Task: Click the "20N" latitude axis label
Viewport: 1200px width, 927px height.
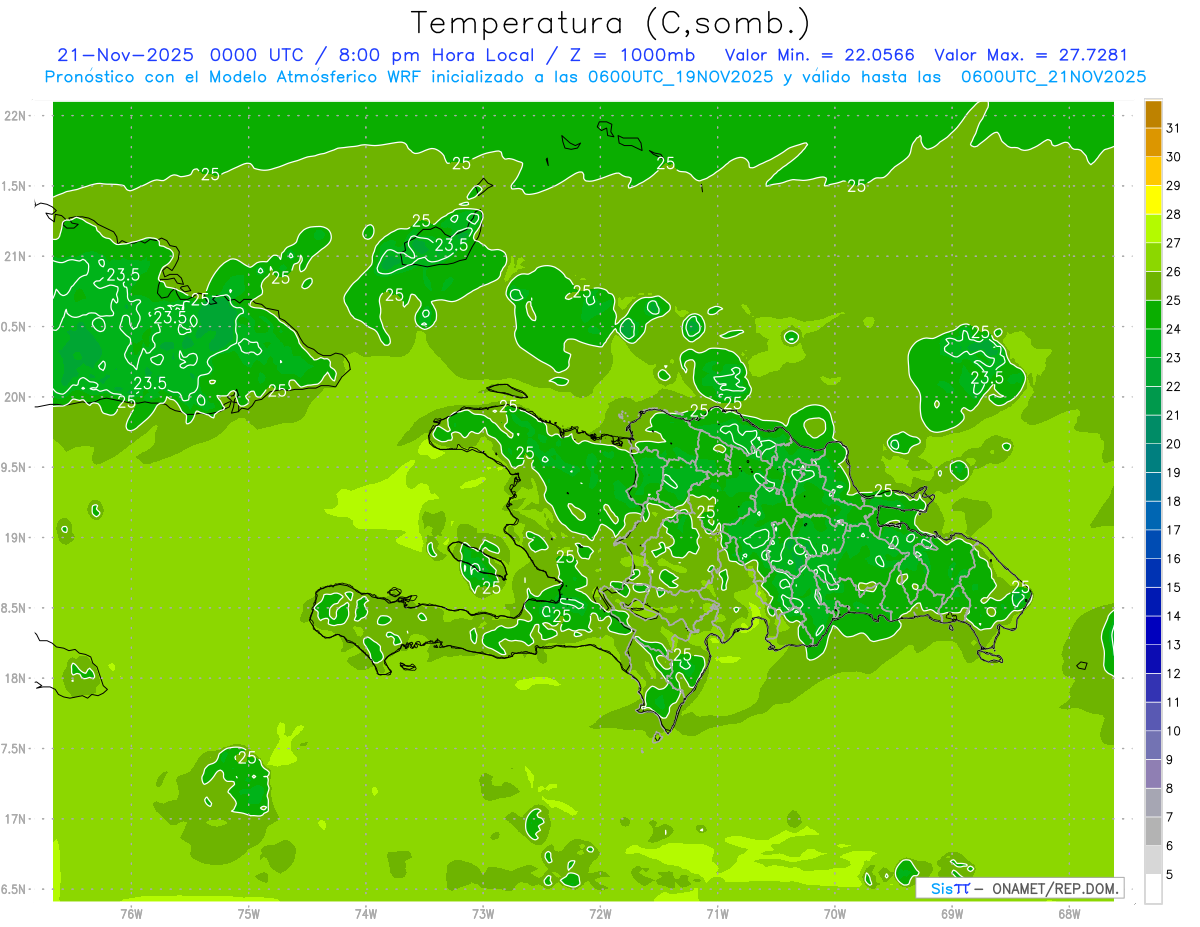Action: pyautogui.click(x=14, y=397)
